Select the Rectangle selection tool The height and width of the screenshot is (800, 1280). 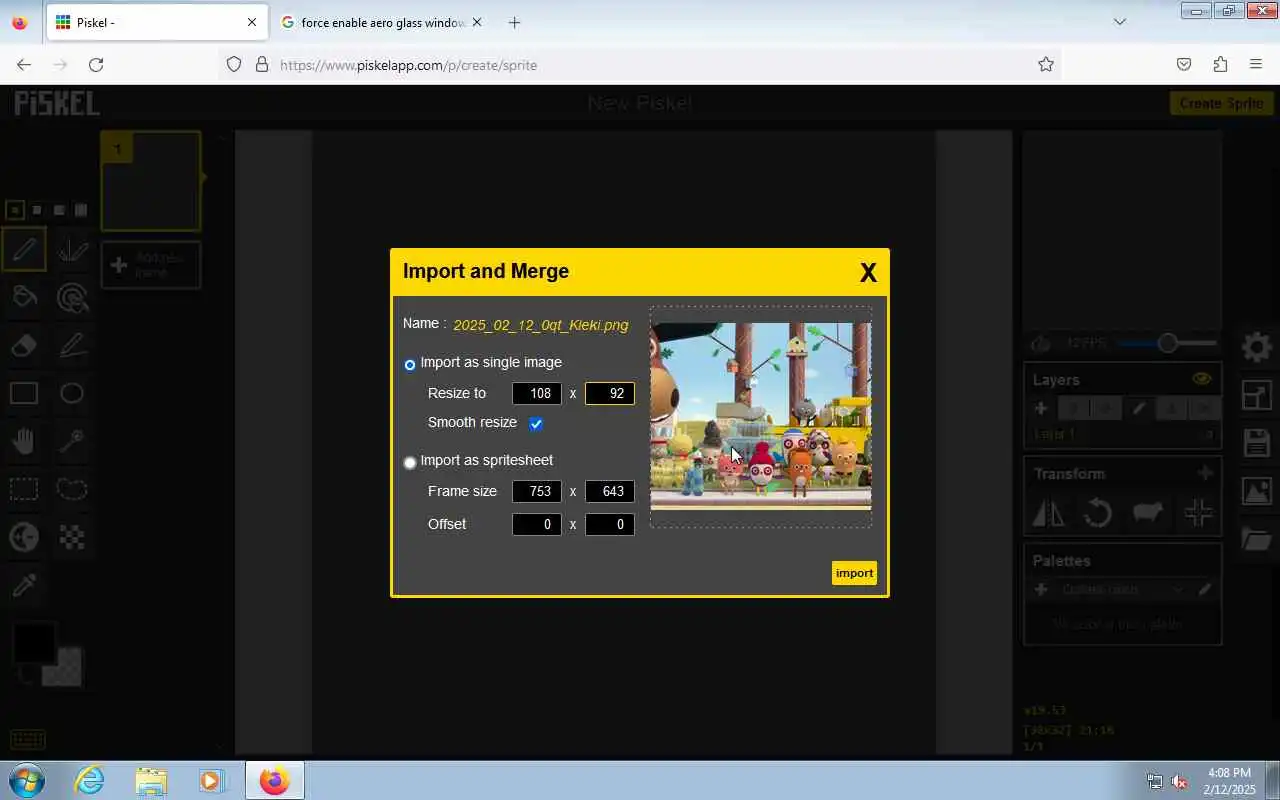click(24, 489)
